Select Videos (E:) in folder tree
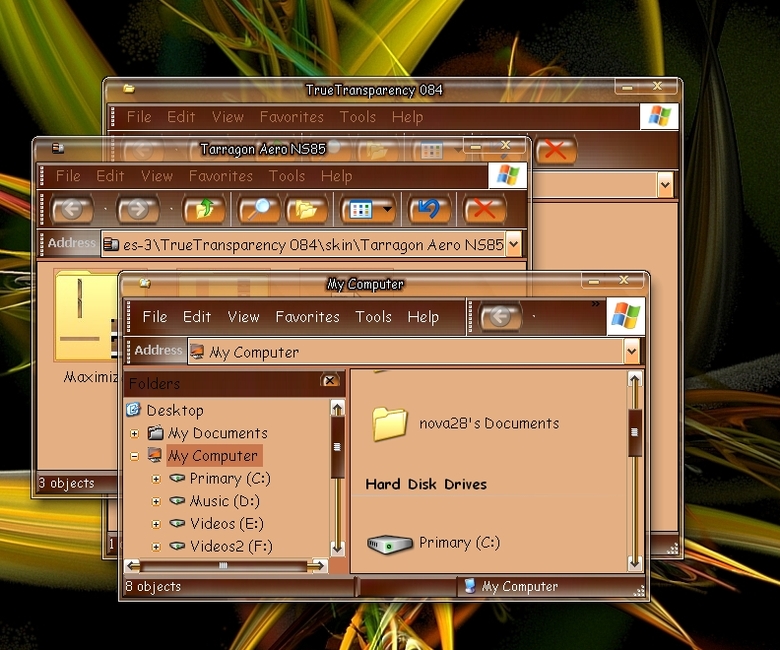 [227, 524]
